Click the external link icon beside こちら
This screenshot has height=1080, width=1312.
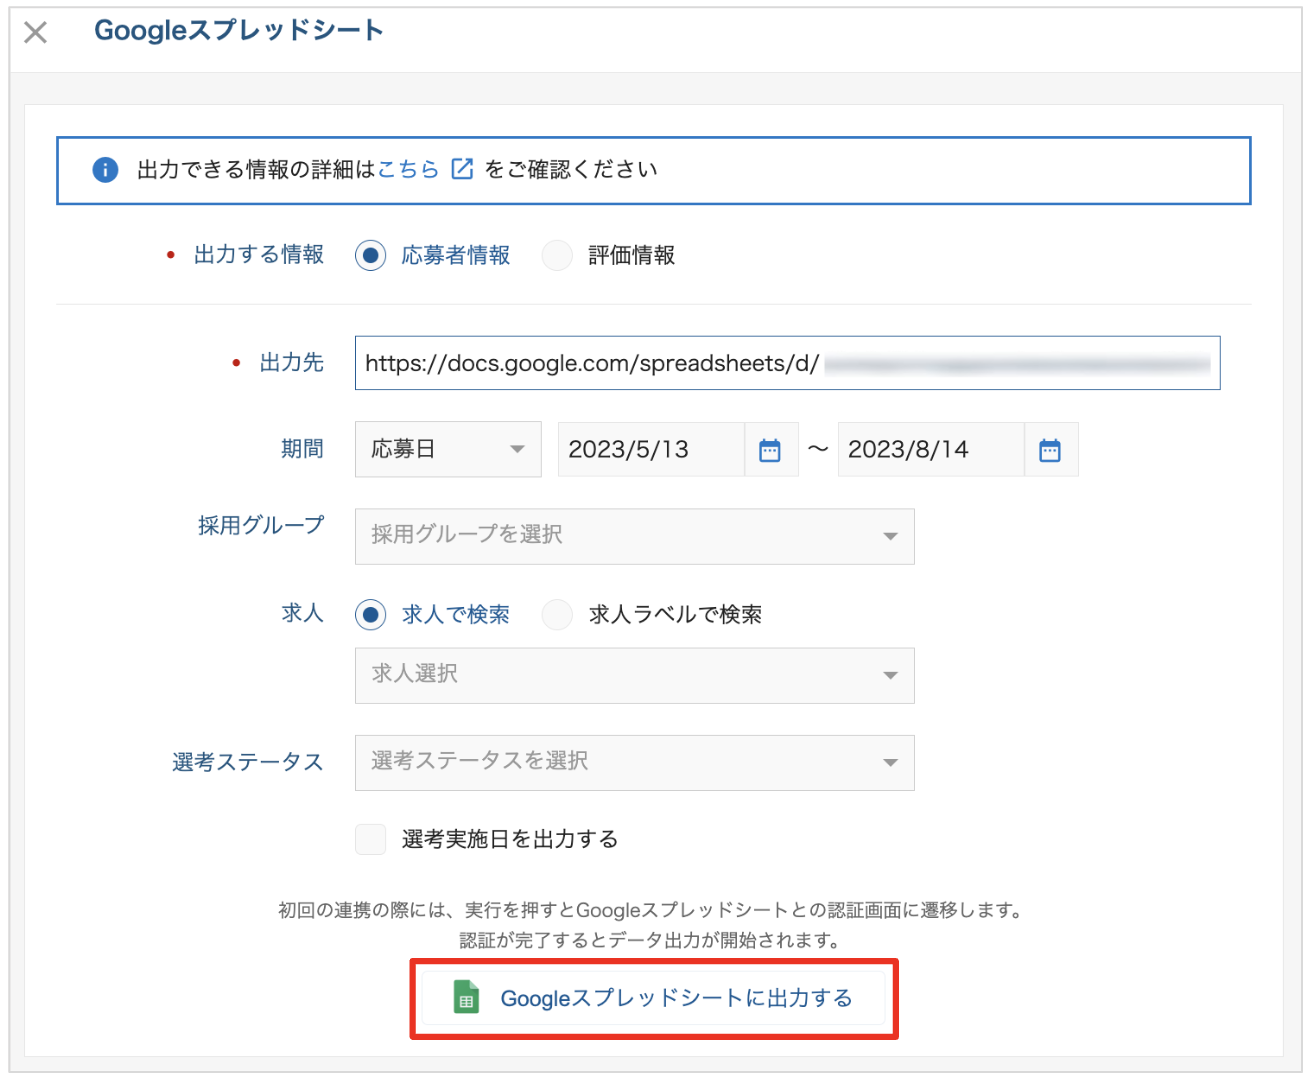click(462, 169)
